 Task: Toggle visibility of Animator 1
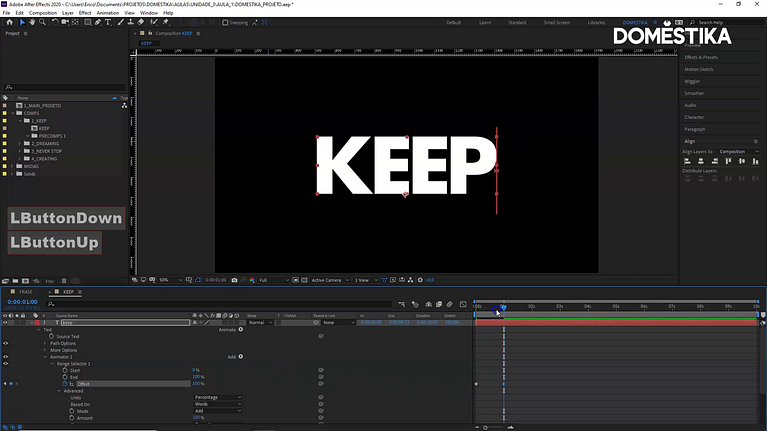(x=5, y=357)
